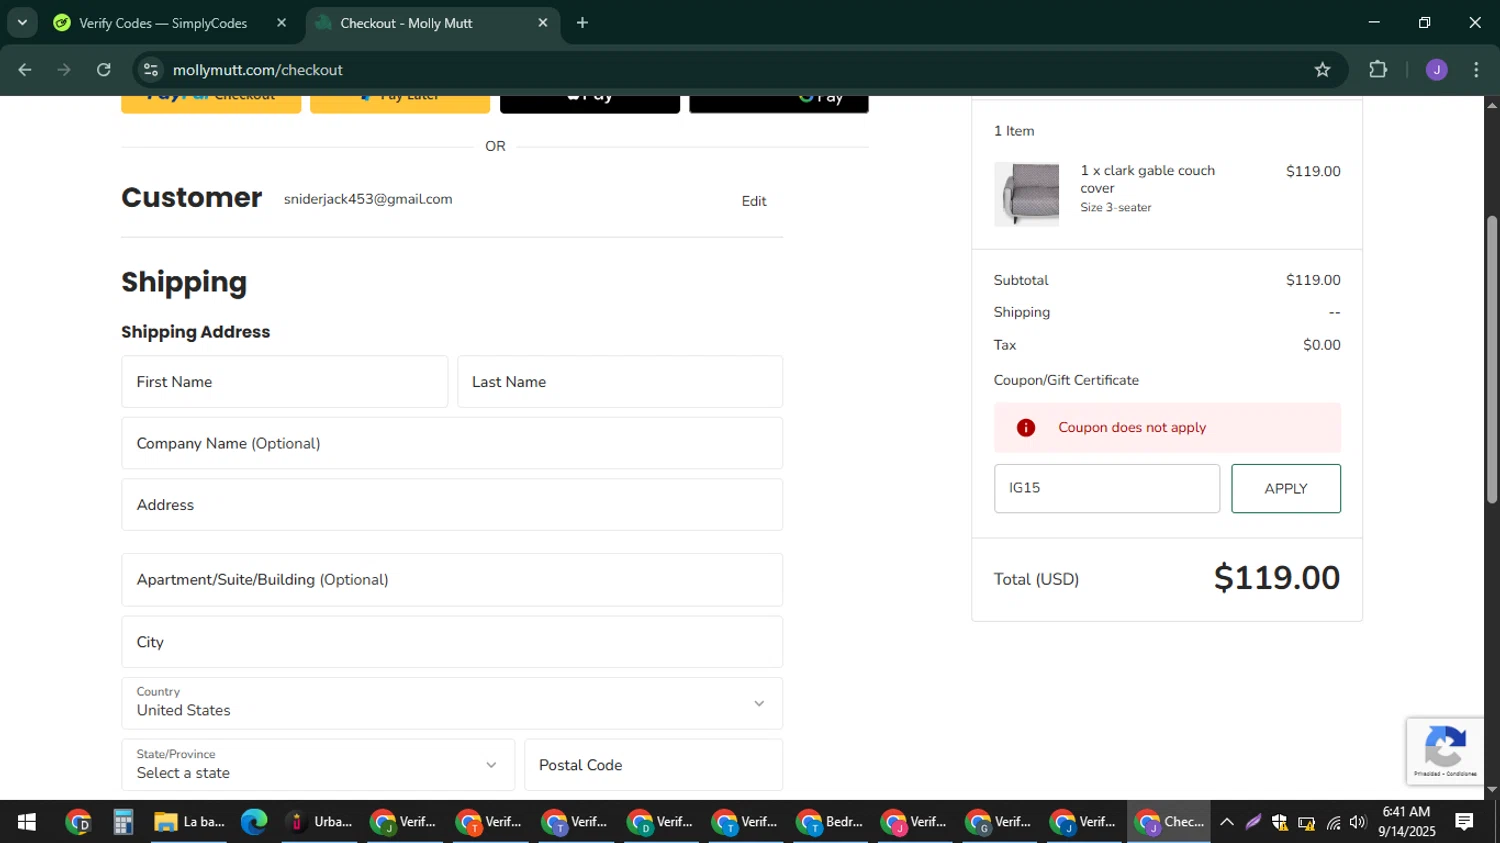Open the State/Province select a state dropdown
1500x843 pixels.
318,765
